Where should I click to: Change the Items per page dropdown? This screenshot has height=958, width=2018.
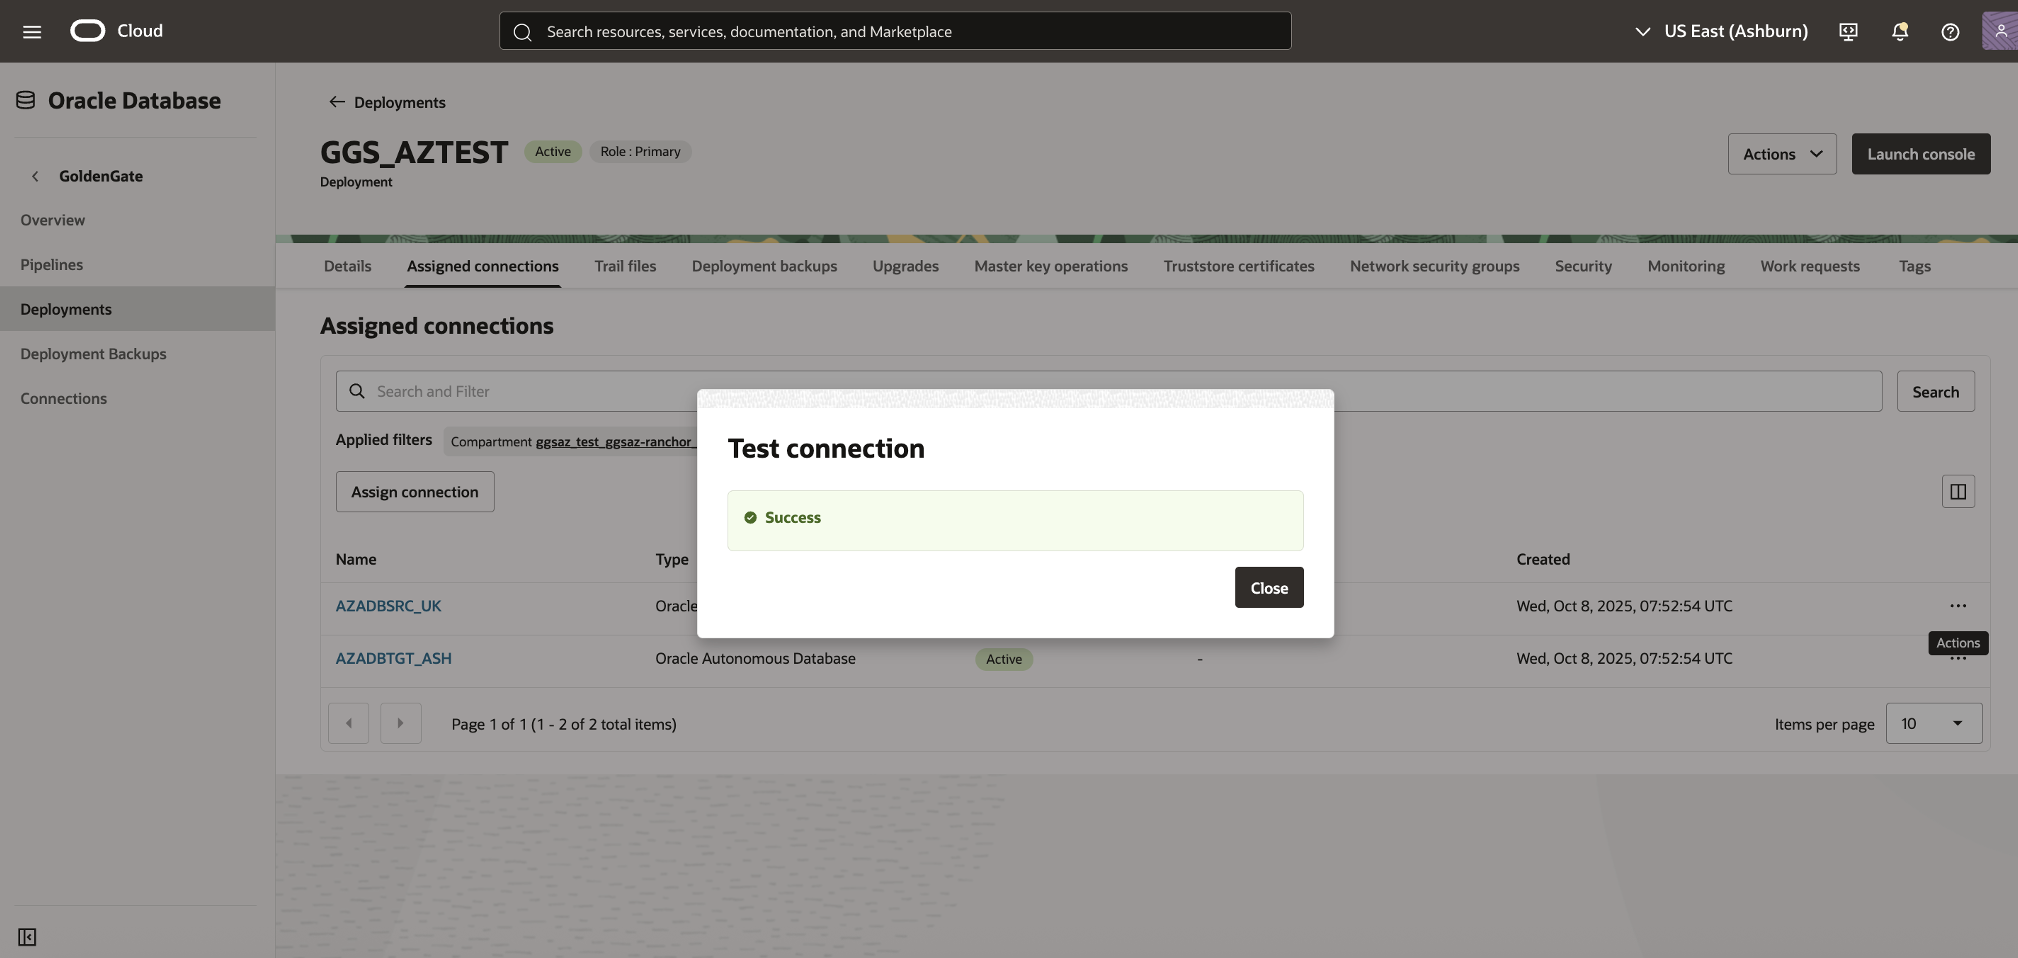[x=1934, y=723]
